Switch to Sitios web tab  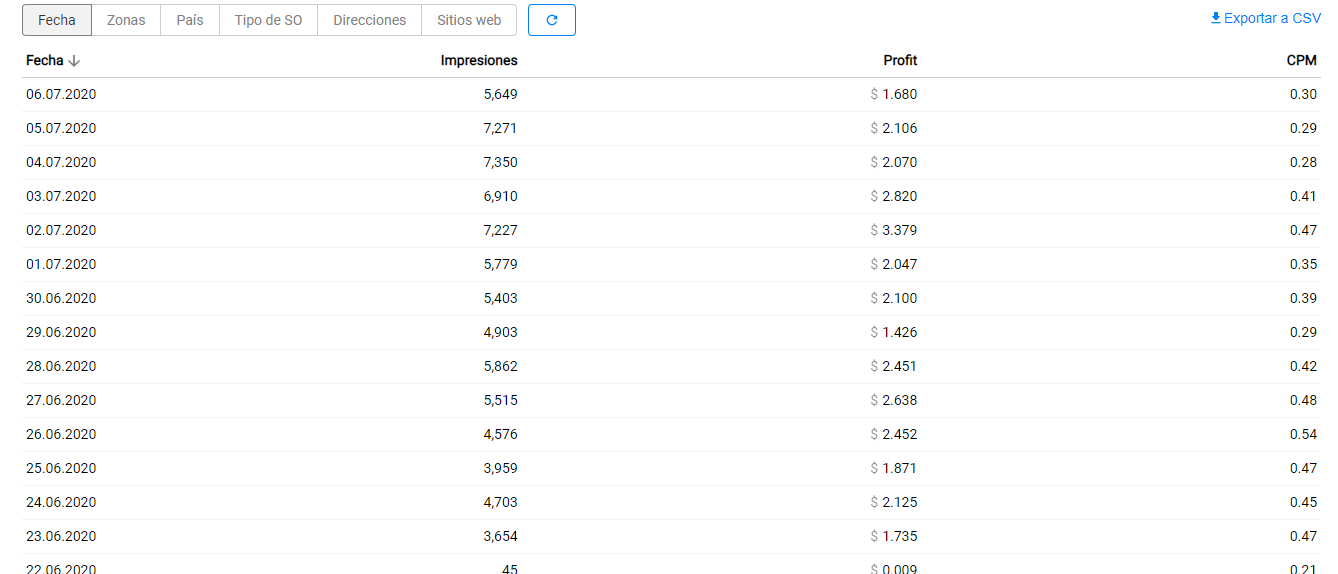tap(469, 20)
